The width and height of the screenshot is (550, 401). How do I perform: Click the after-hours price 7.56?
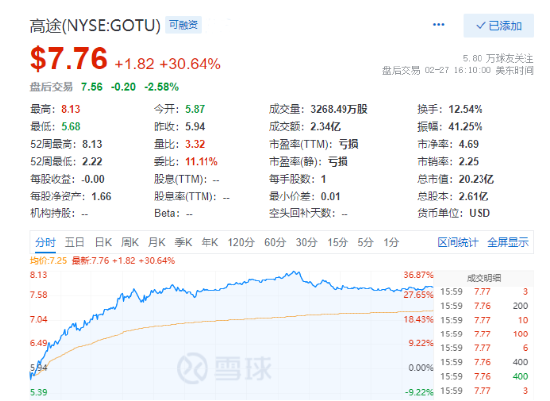(x=92, y=87)
